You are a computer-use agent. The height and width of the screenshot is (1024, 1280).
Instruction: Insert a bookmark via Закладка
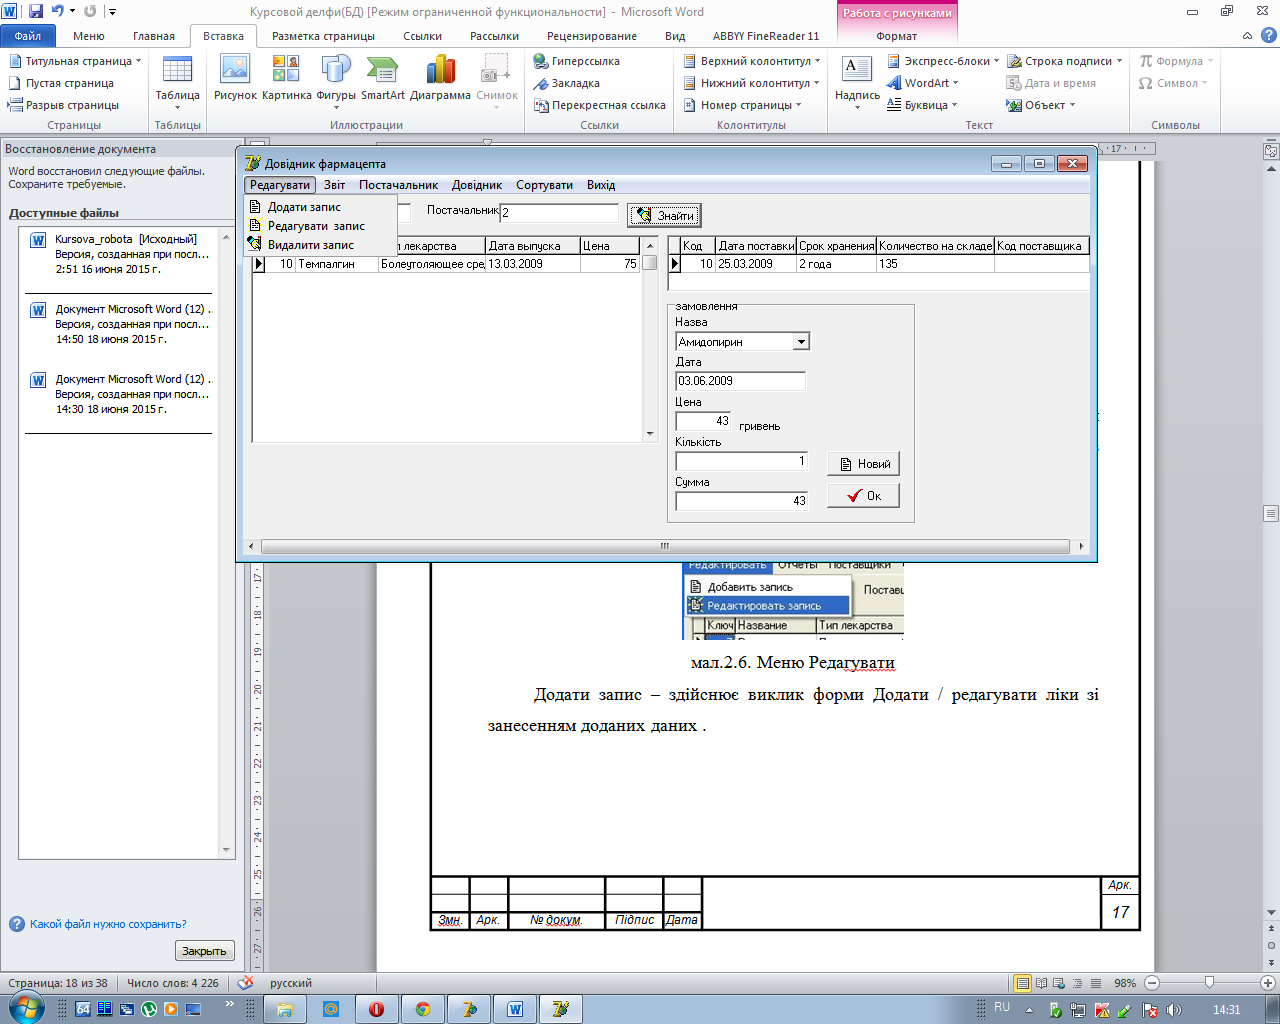[567, 83]
